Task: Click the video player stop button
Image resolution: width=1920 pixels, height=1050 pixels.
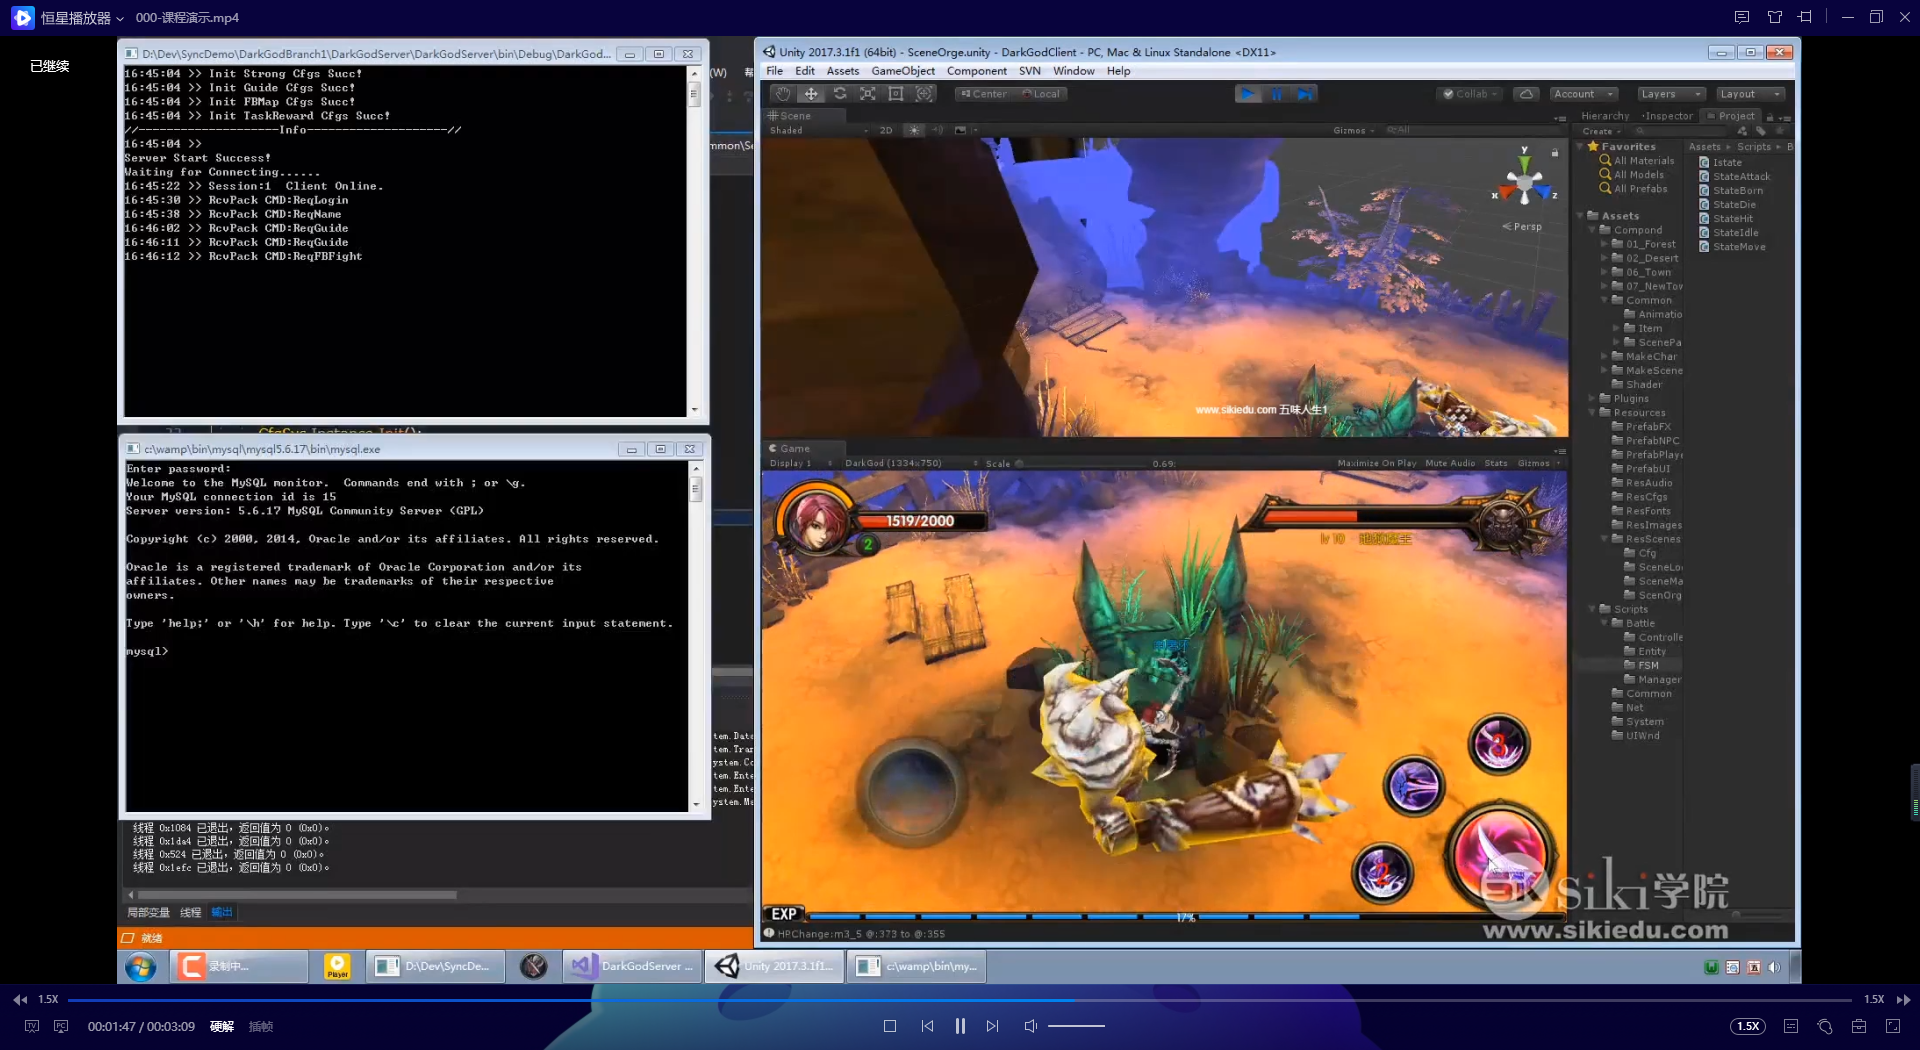Action: point(890,1026)
